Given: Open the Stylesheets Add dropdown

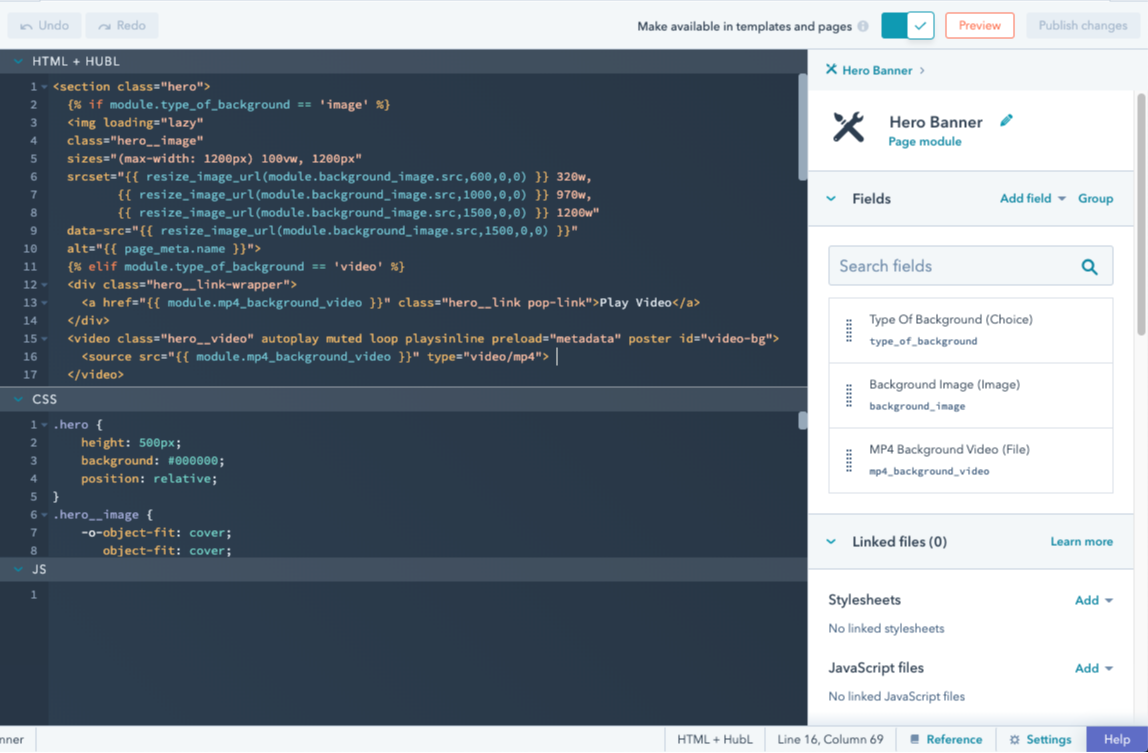Looking at the screenshot, I should 1091,600.
